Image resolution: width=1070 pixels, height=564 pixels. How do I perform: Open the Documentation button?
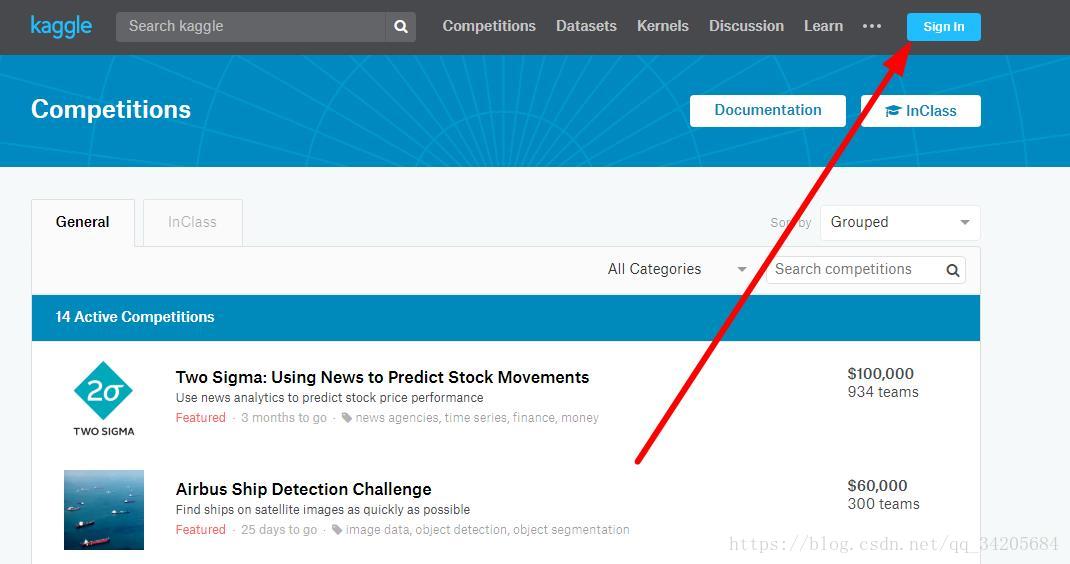click(x=768, y=111)
